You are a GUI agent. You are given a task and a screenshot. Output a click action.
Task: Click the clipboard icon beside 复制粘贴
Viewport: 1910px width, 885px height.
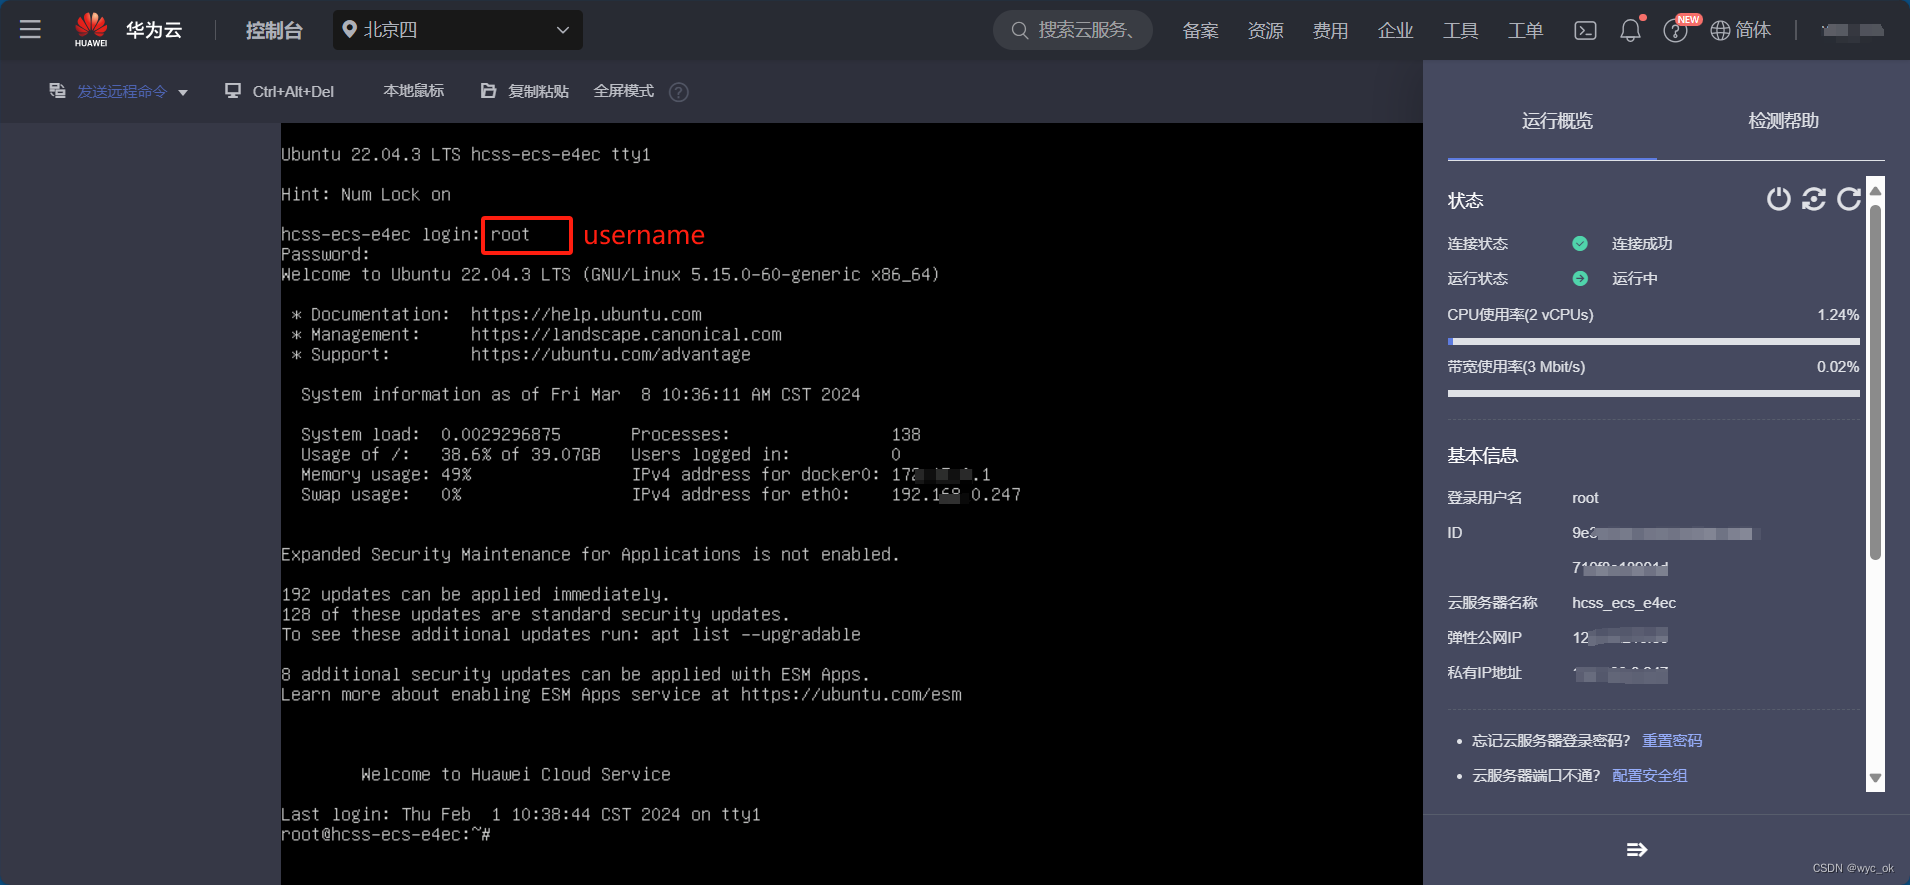tap(489, 91)
